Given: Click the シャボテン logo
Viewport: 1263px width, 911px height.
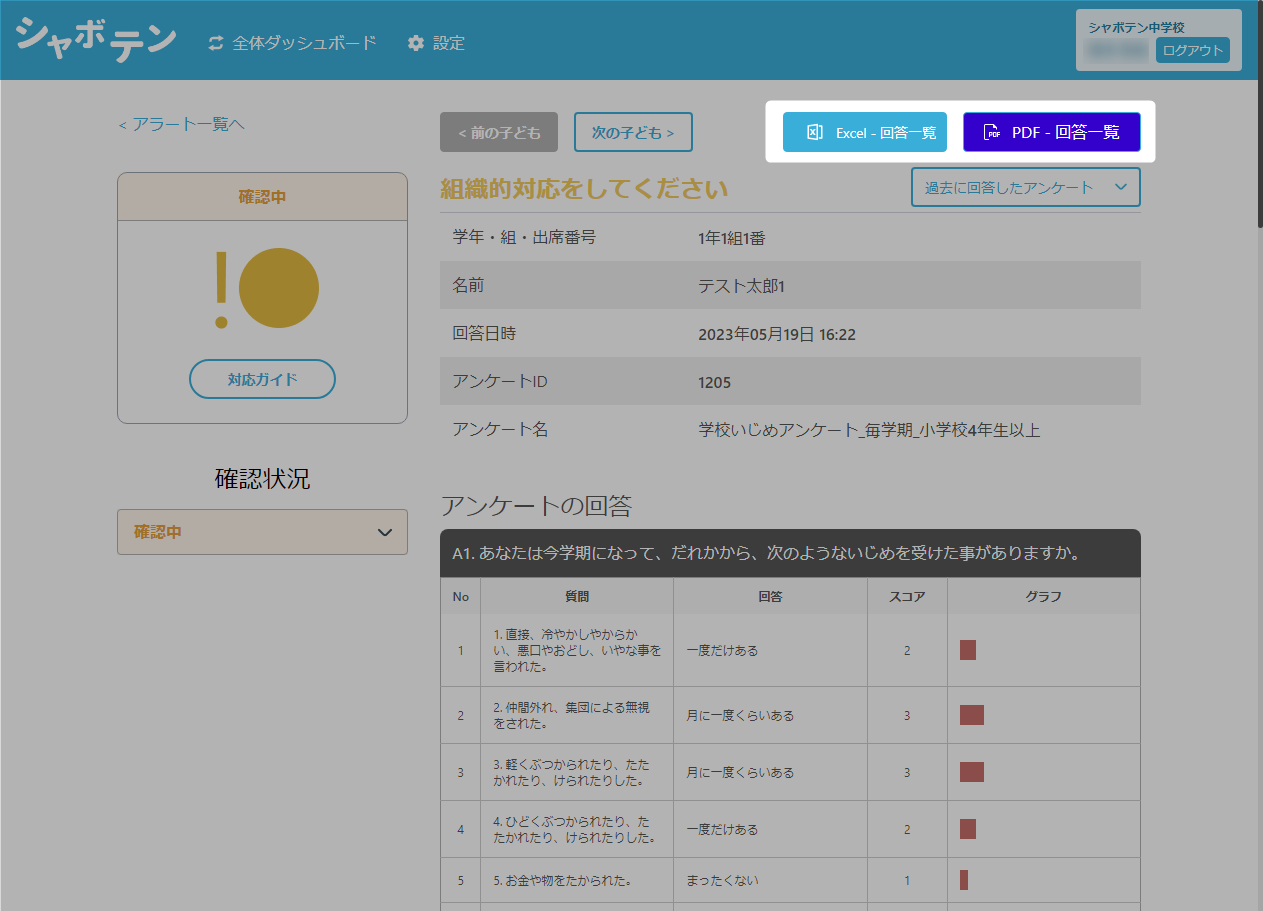Looking at the screenshot, I should (96, 39).
